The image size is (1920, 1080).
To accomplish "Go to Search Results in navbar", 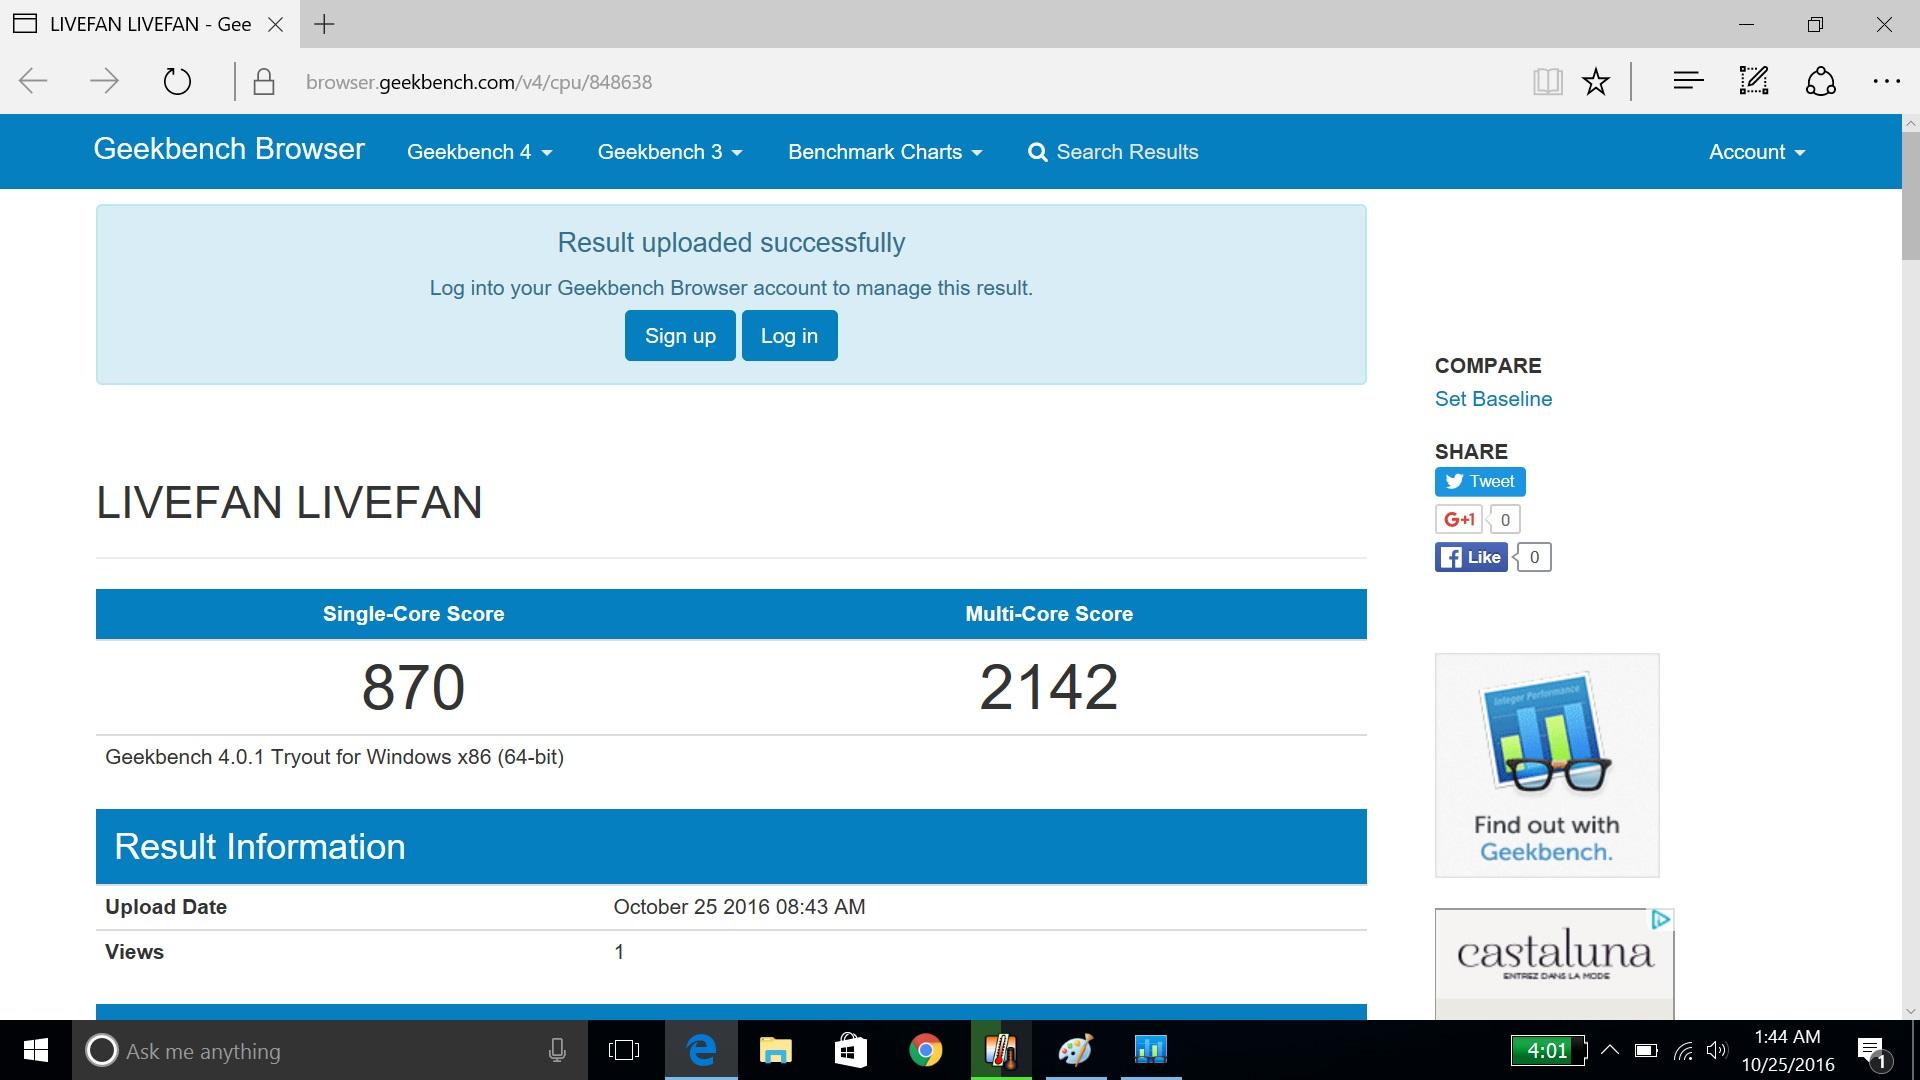I will click(1113, 152).
